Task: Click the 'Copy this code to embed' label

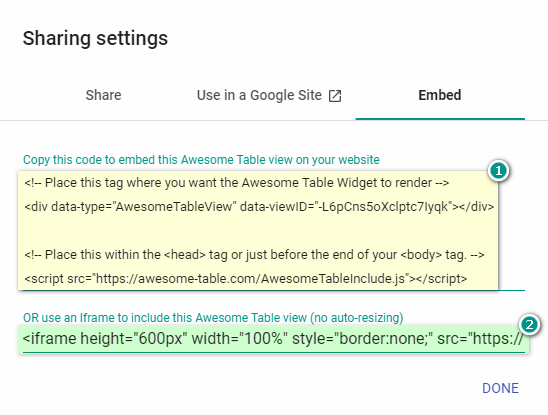Action: coord(201,160)
